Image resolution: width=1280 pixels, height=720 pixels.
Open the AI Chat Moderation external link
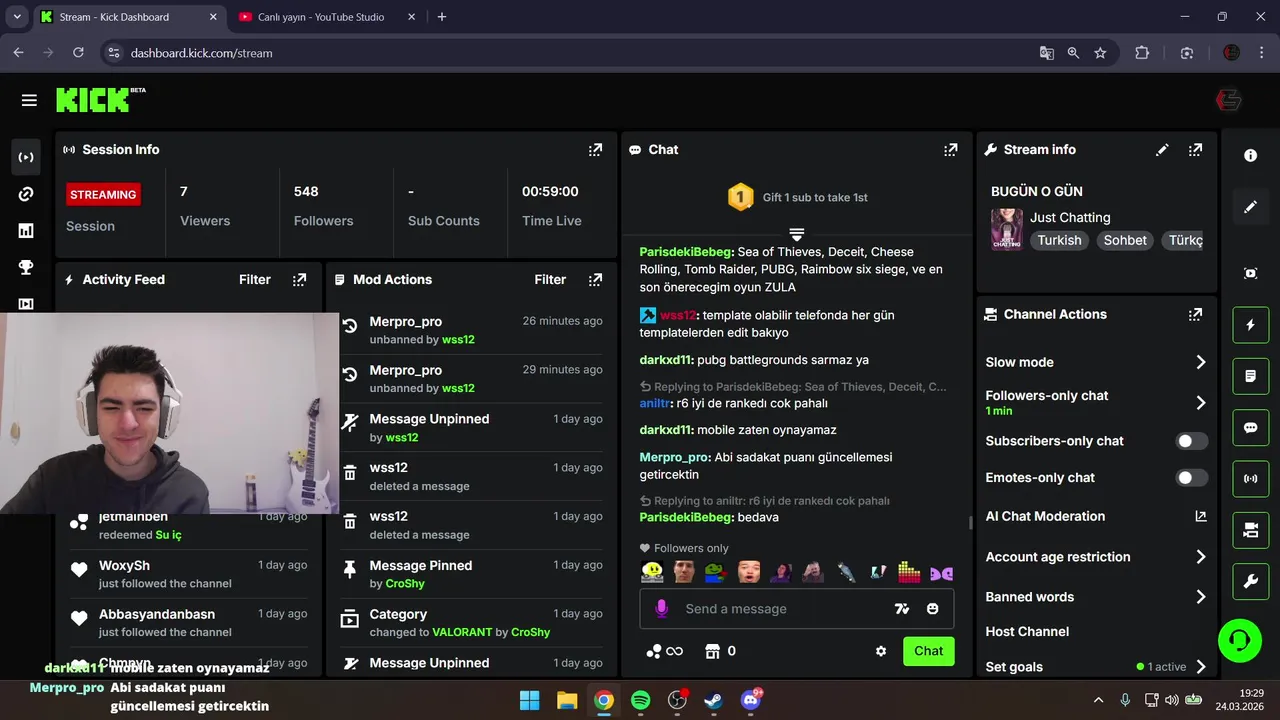[1200, 516]
